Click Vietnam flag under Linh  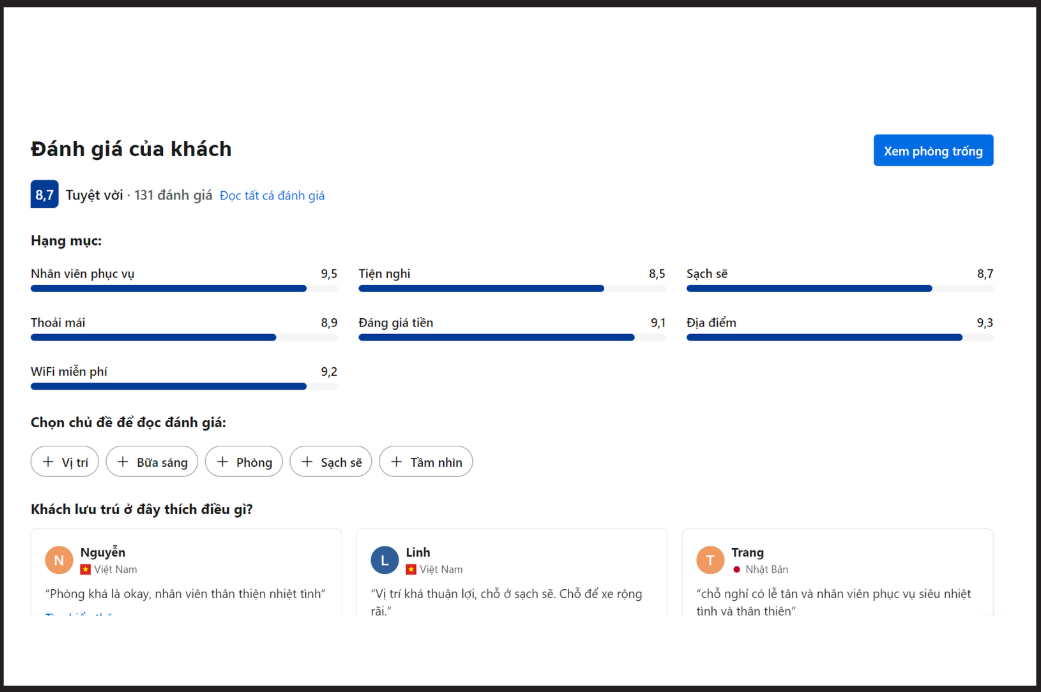pos(411,569)
